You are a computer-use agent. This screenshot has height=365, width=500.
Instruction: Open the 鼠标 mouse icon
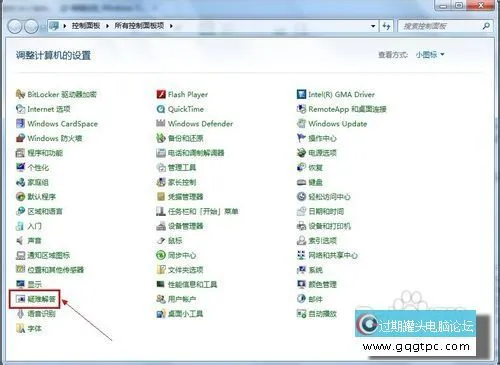[161, 240]
